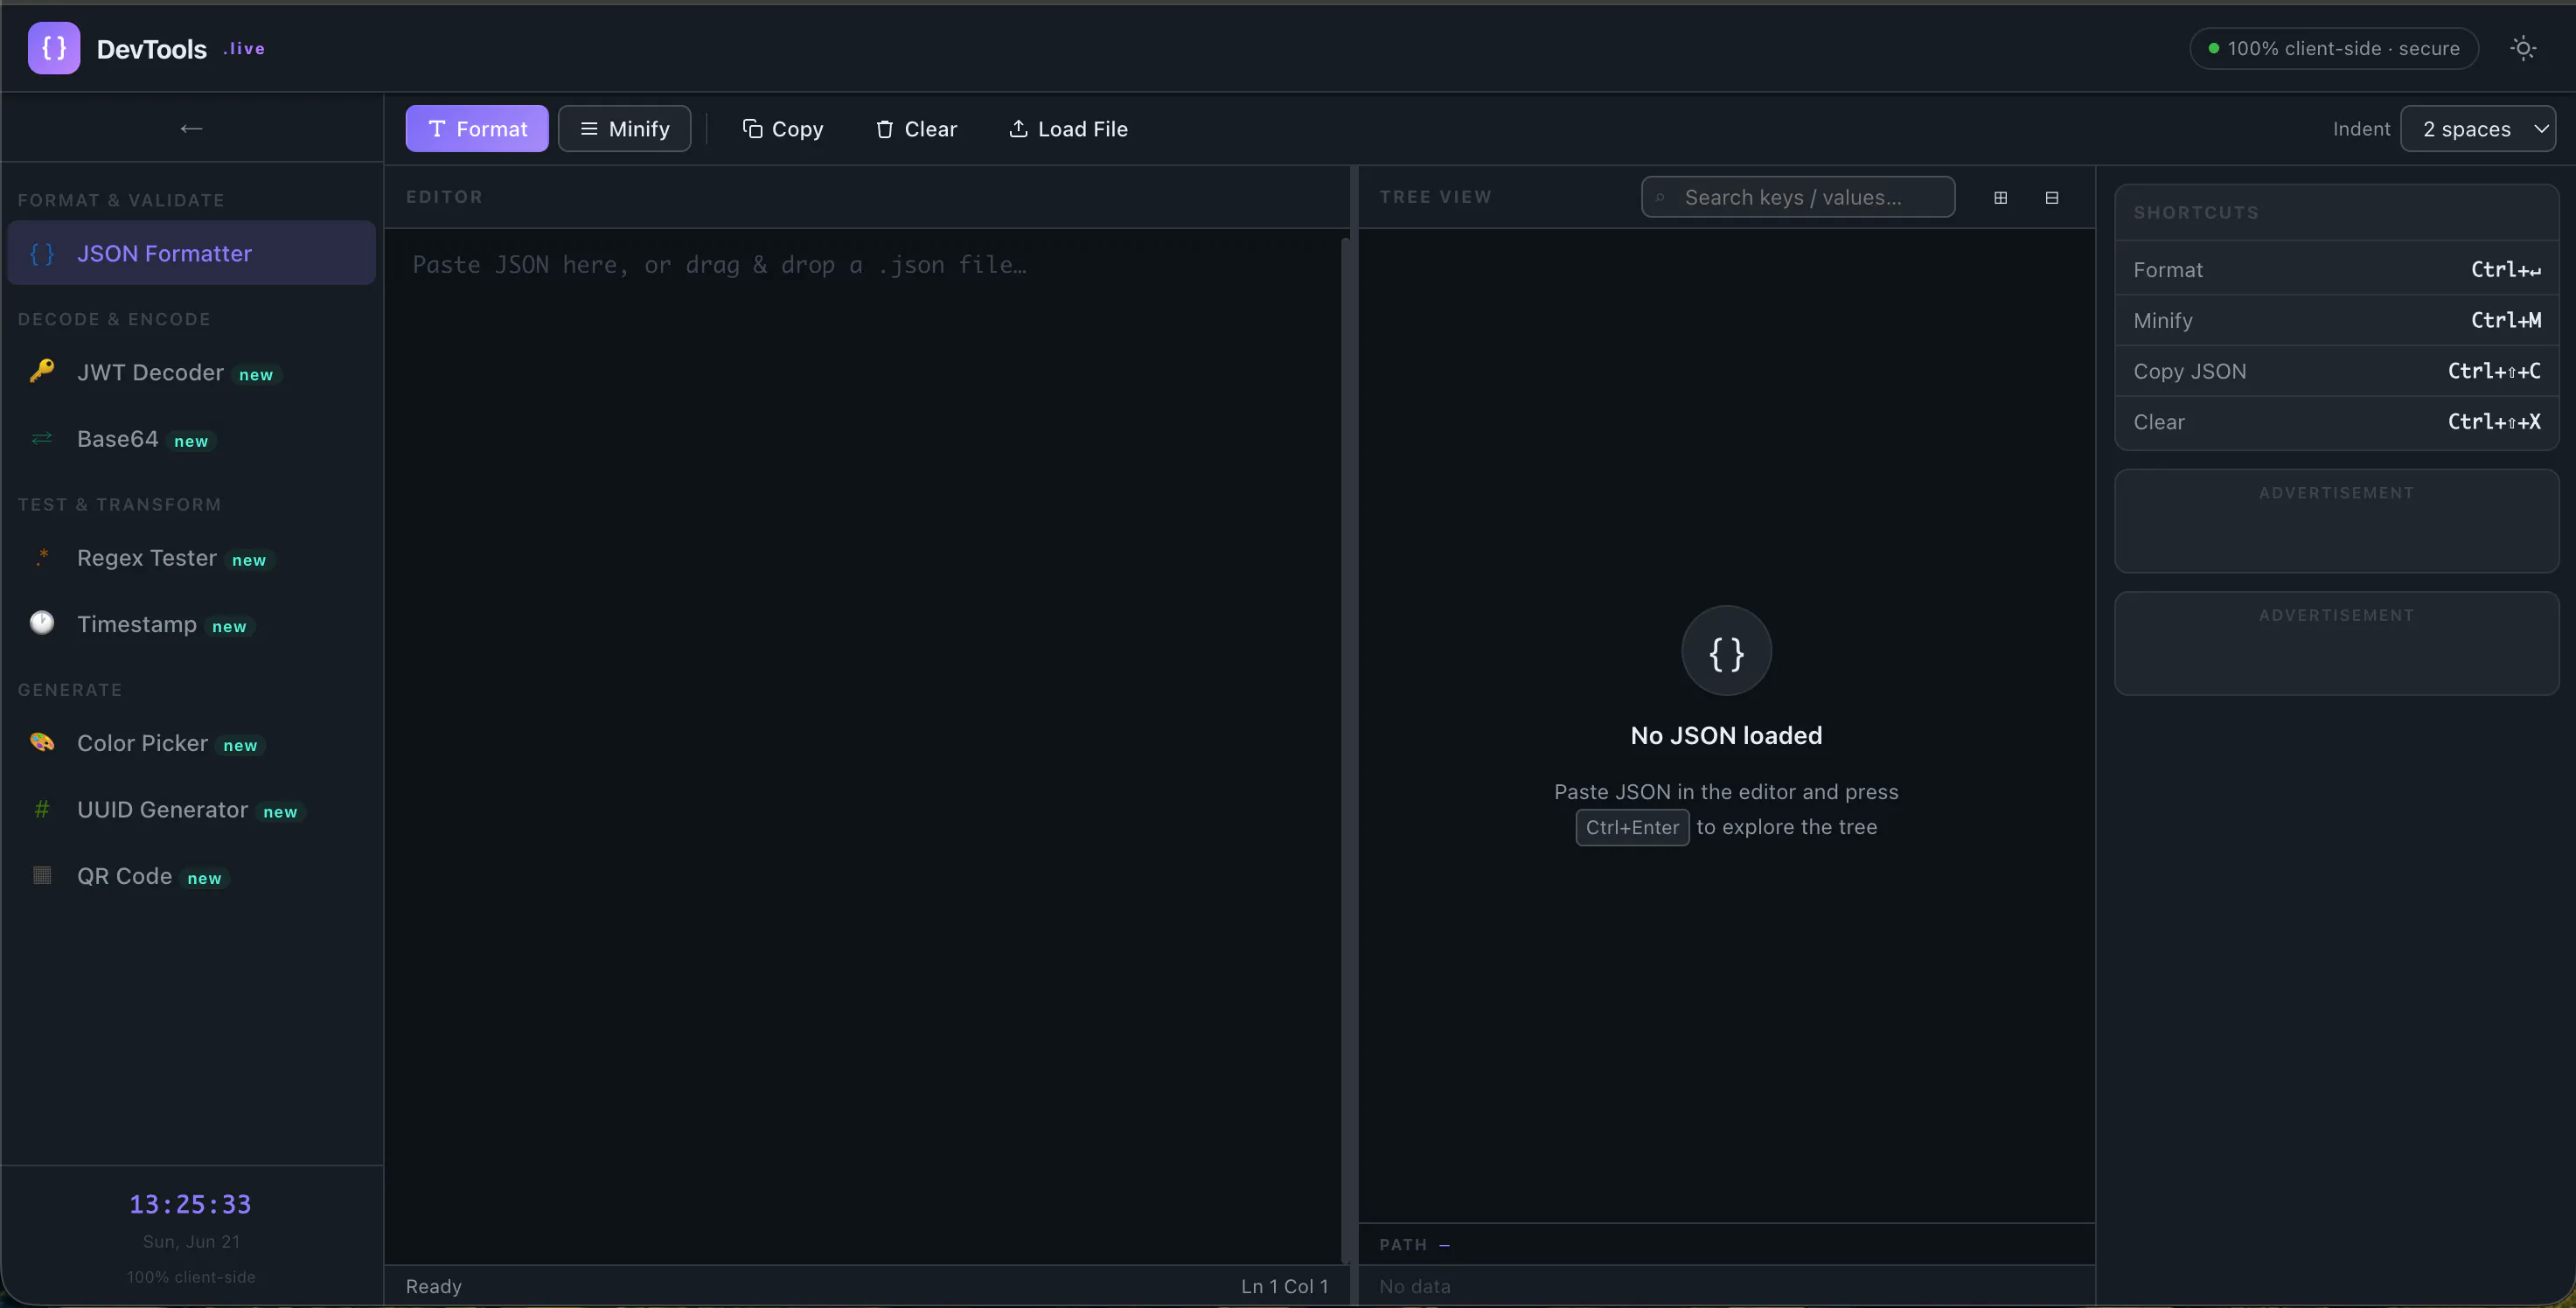Open the UUID Generator tool
The width and height of the screenshot is (2576, 1308).
[191, 810]
